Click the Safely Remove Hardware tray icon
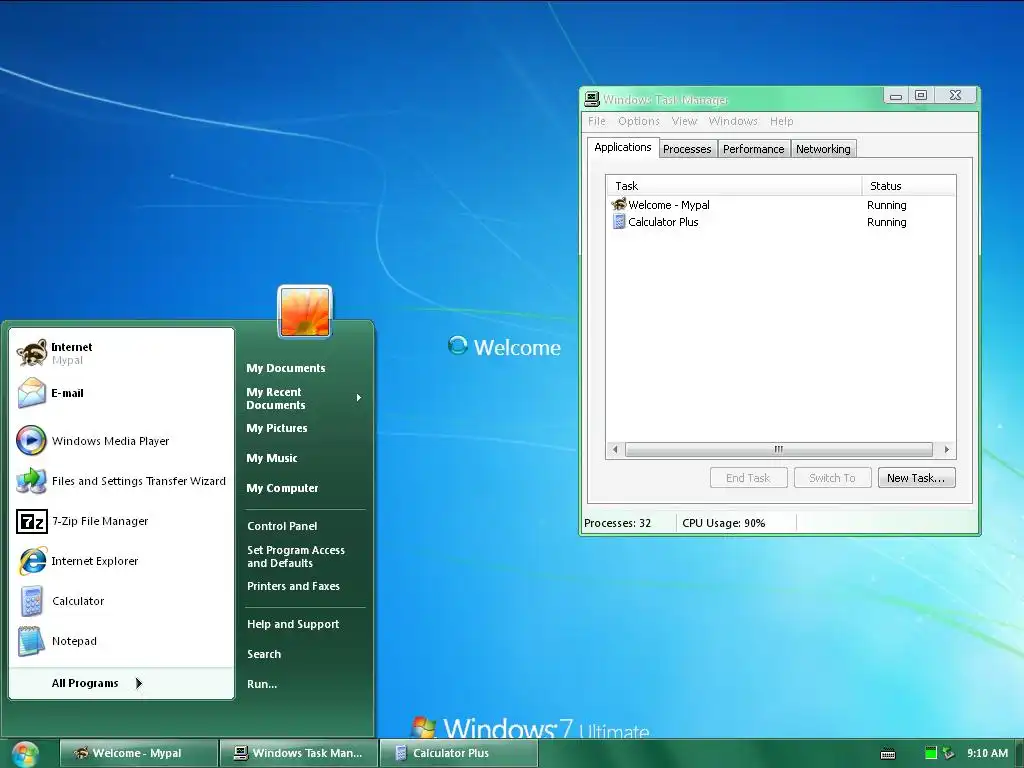The height and width of the screenshot is (768, 1024). (948, 753)
